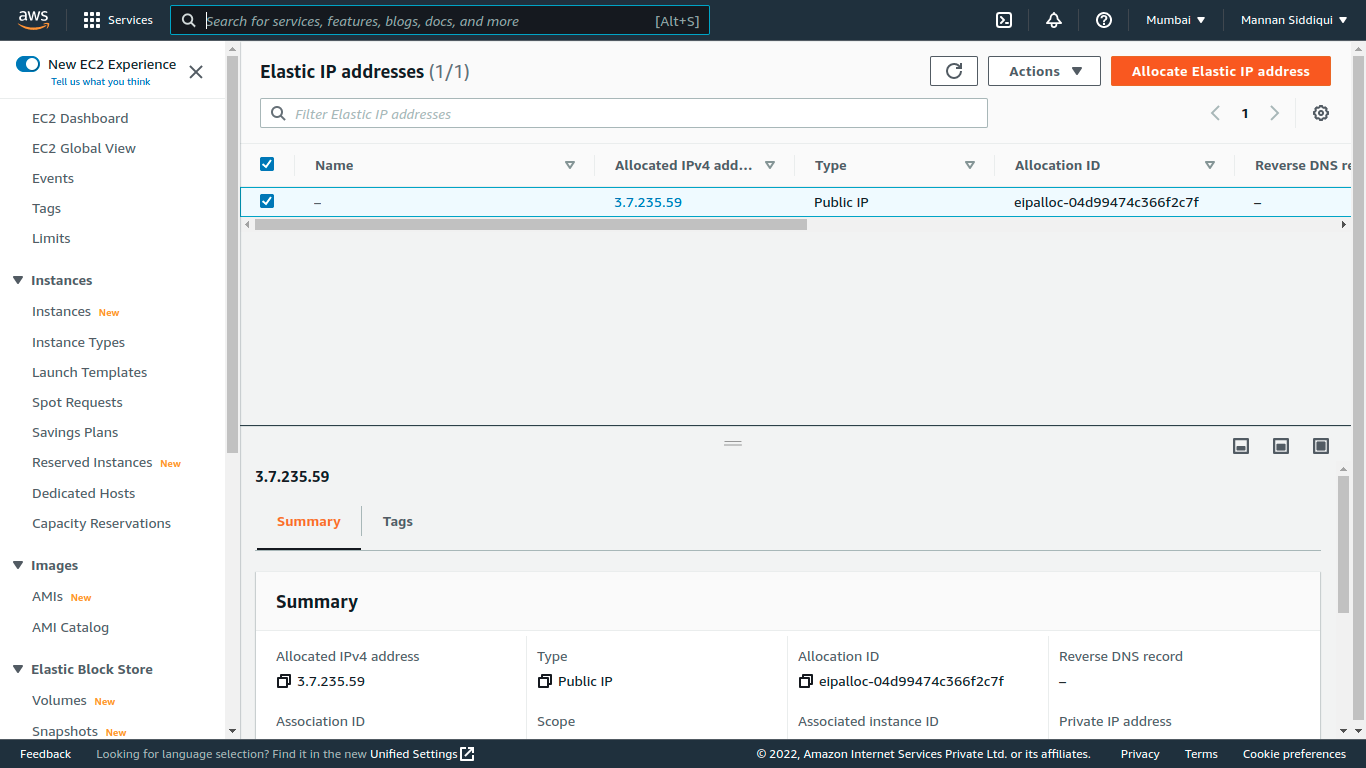
Task: Click the table's horizontal scrollbar
Action: (x=530, y=224)
